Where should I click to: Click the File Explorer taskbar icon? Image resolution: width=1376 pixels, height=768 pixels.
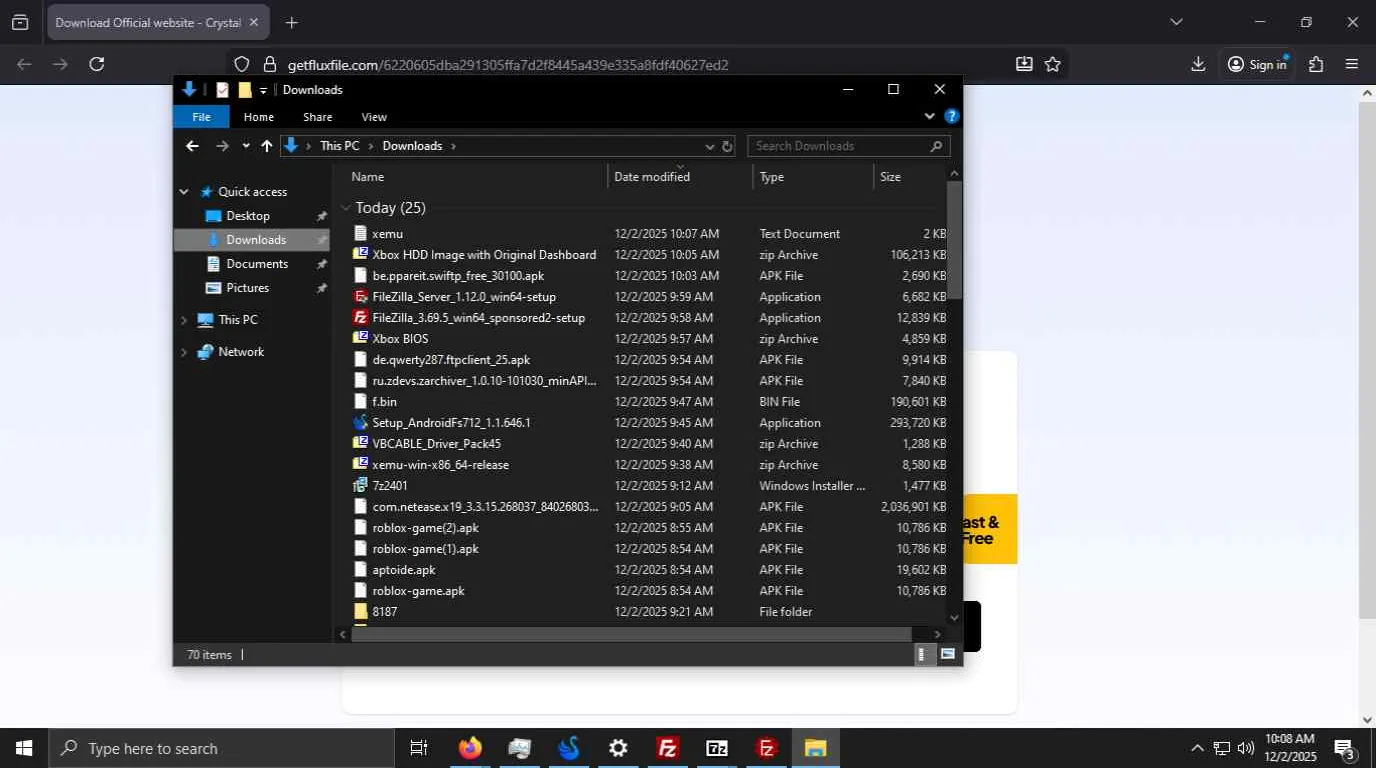pyautogui.click(x=815, y=748)
